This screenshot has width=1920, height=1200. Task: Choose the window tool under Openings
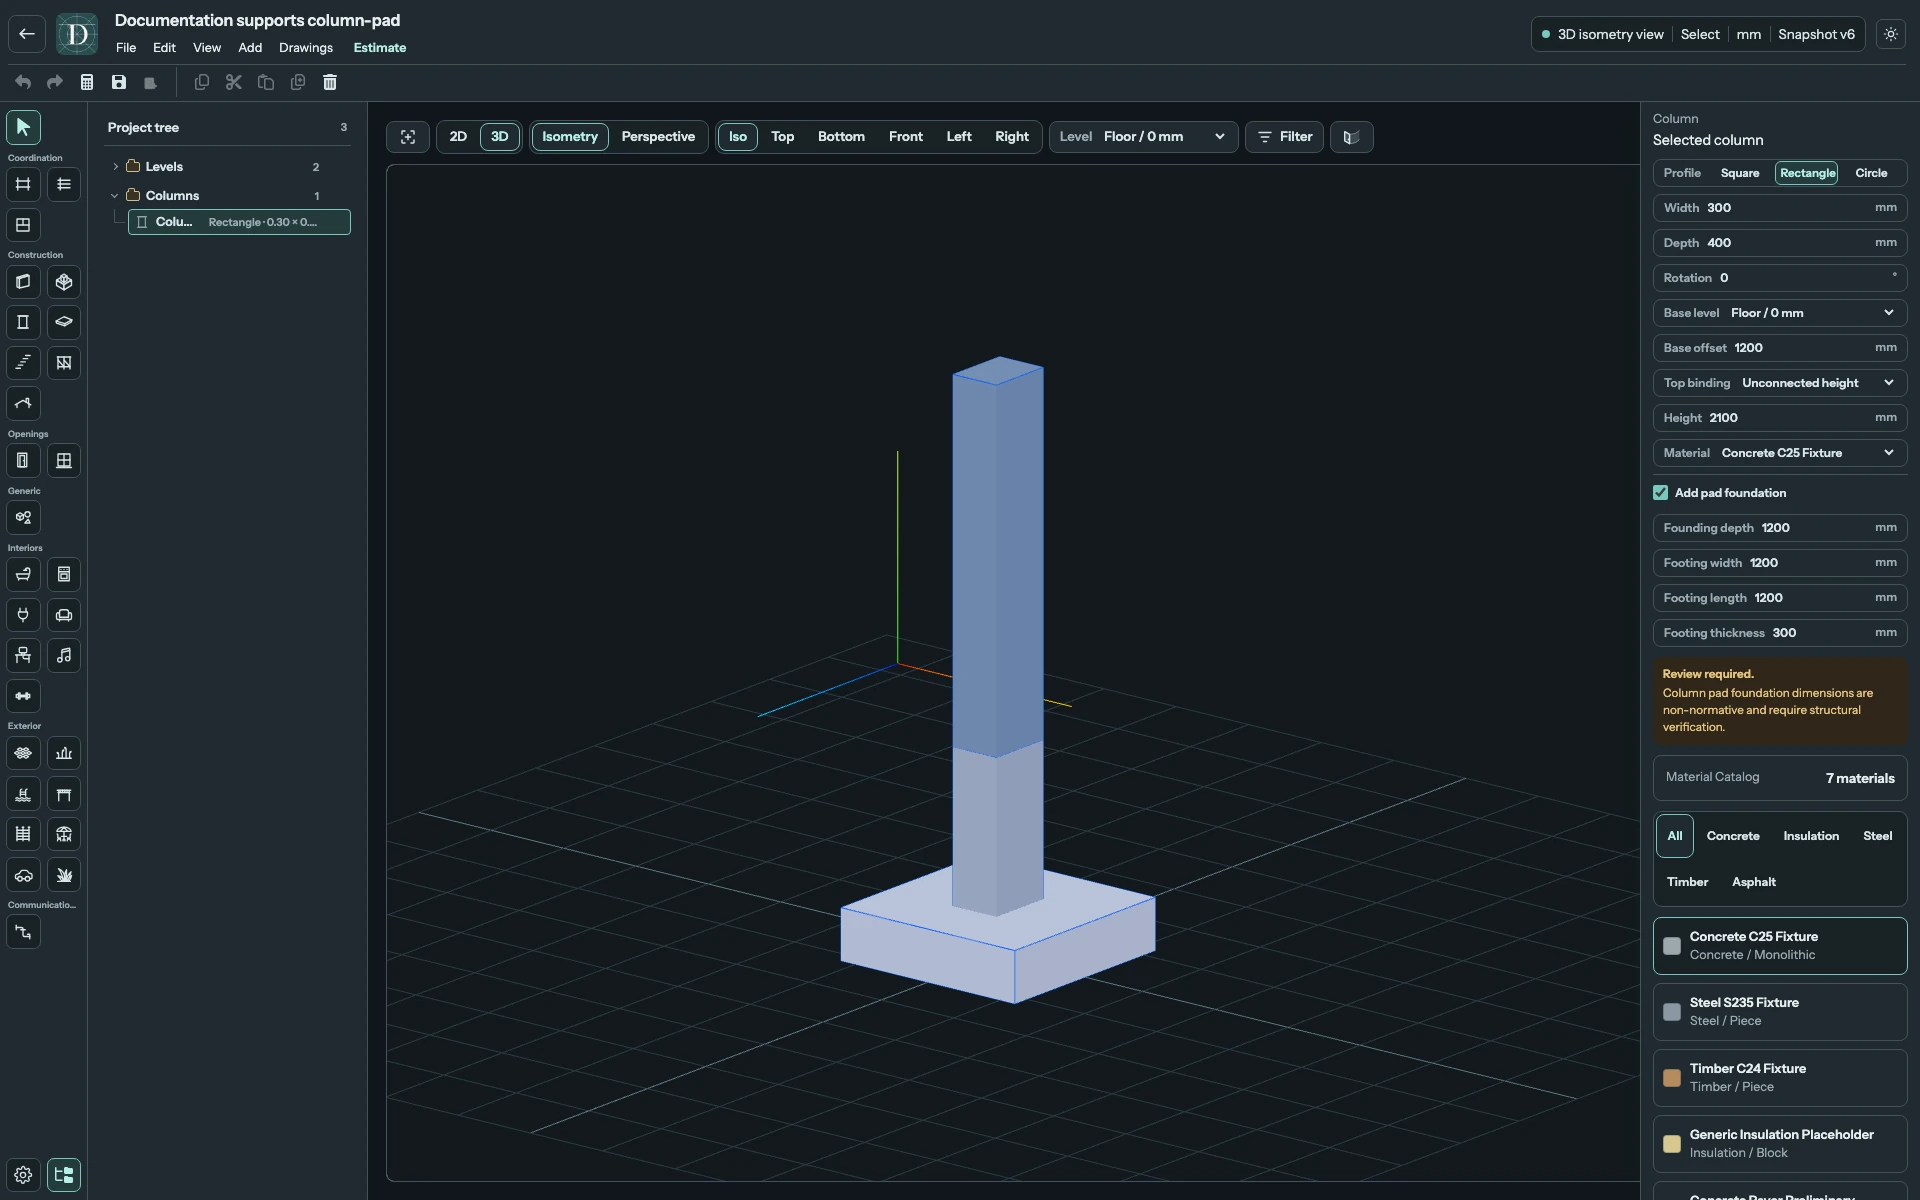64,461
